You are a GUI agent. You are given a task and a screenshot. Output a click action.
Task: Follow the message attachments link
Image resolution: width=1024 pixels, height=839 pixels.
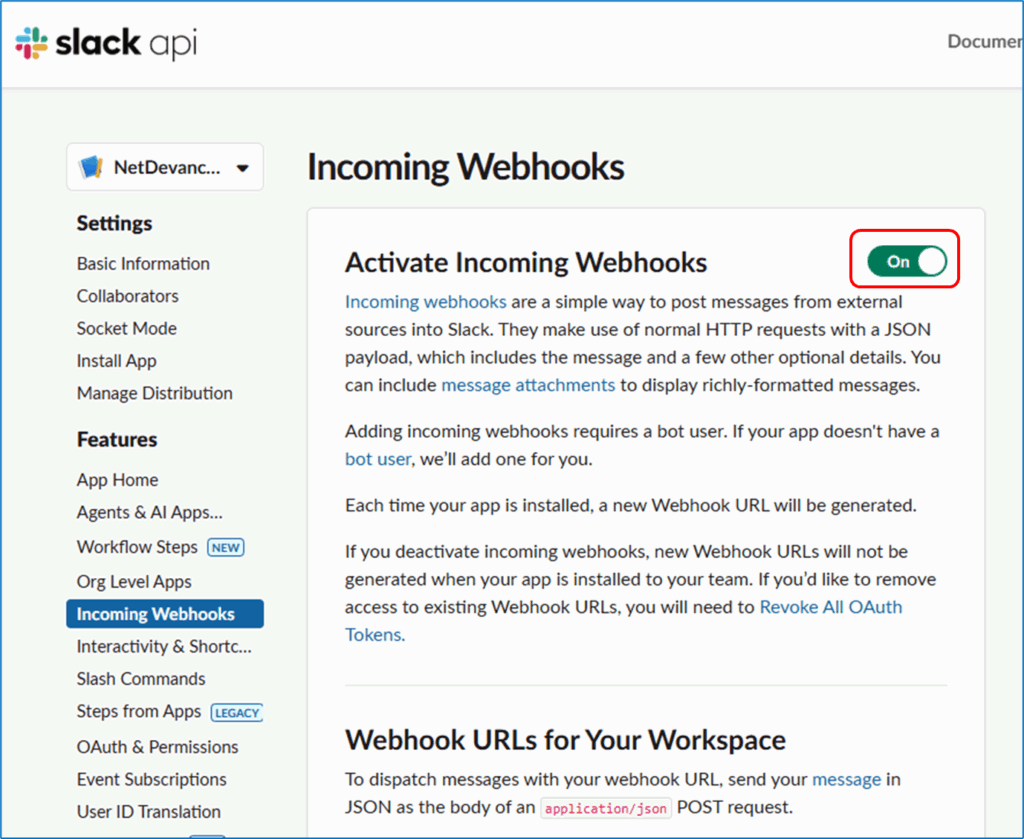tap(528, 384)
